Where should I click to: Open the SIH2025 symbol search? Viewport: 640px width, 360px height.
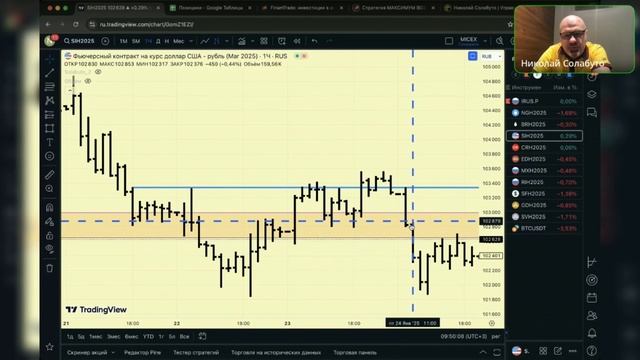point(79,41)
